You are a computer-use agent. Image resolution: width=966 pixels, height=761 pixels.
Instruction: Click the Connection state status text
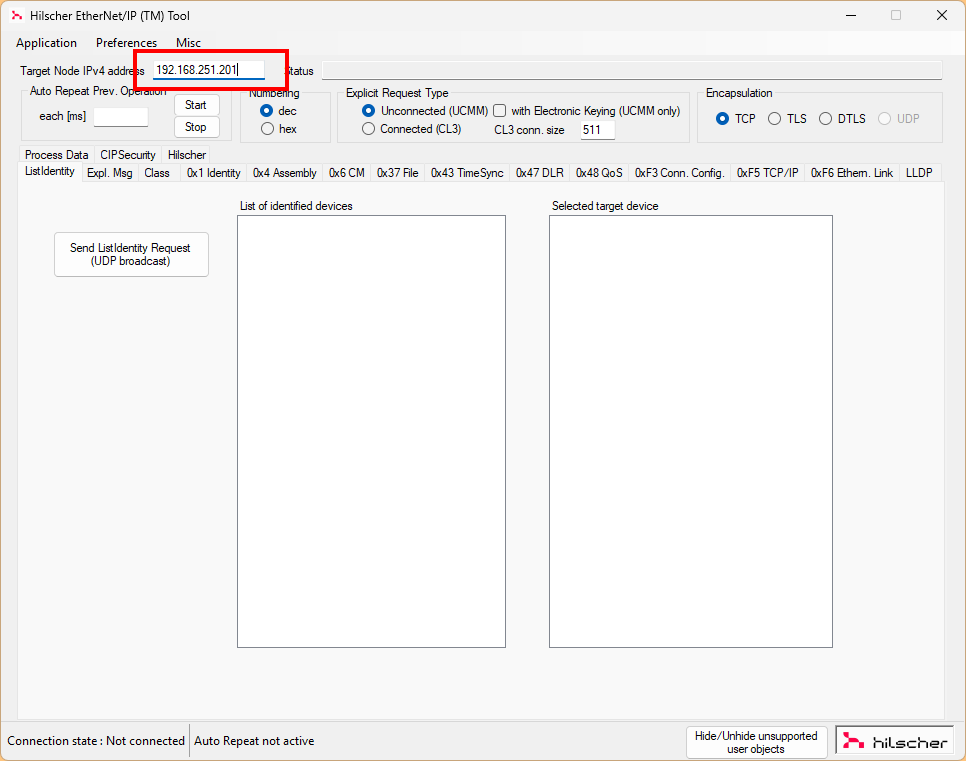(x=95, y=741)
